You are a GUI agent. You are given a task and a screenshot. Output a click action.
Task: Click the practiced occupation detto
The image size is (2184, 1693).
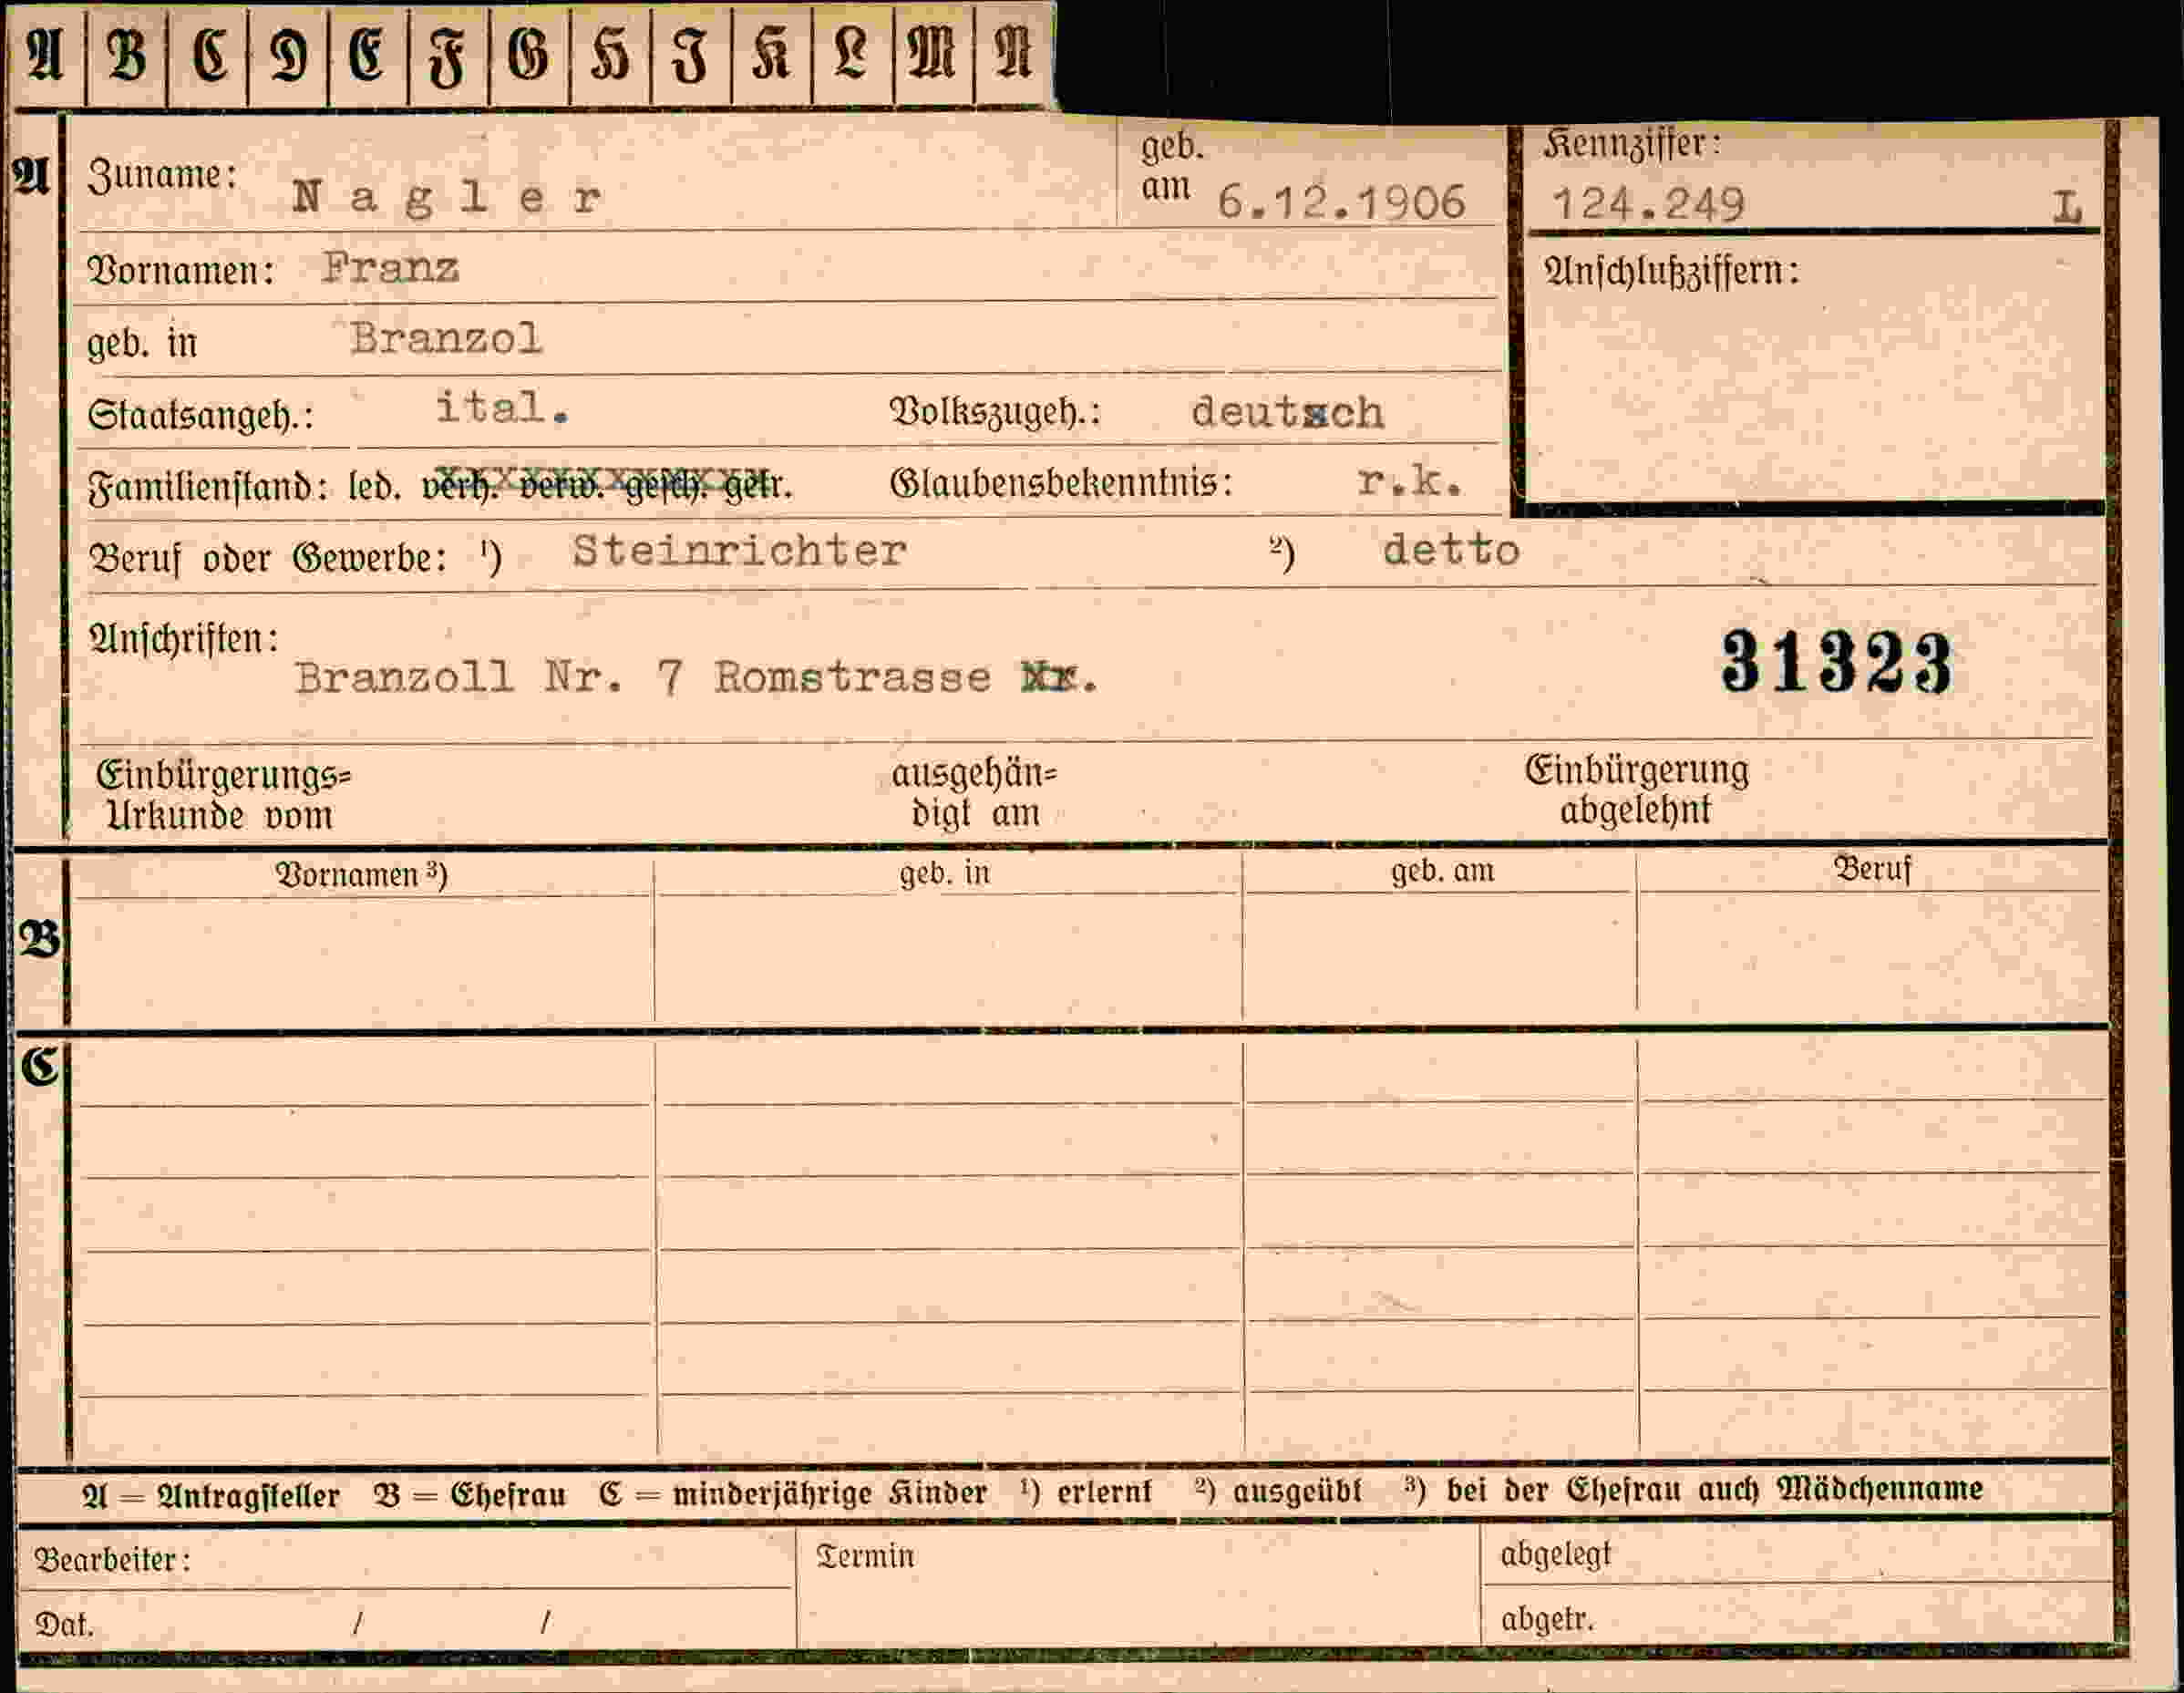point(1451,550)
